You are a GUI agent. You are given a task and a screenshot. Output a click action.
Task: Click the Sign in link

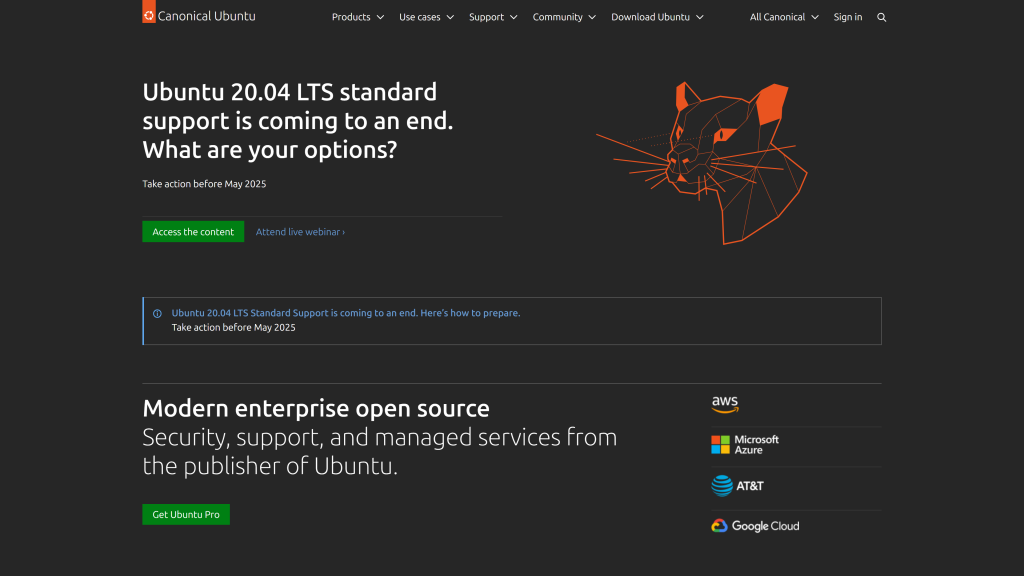(848, 17)
